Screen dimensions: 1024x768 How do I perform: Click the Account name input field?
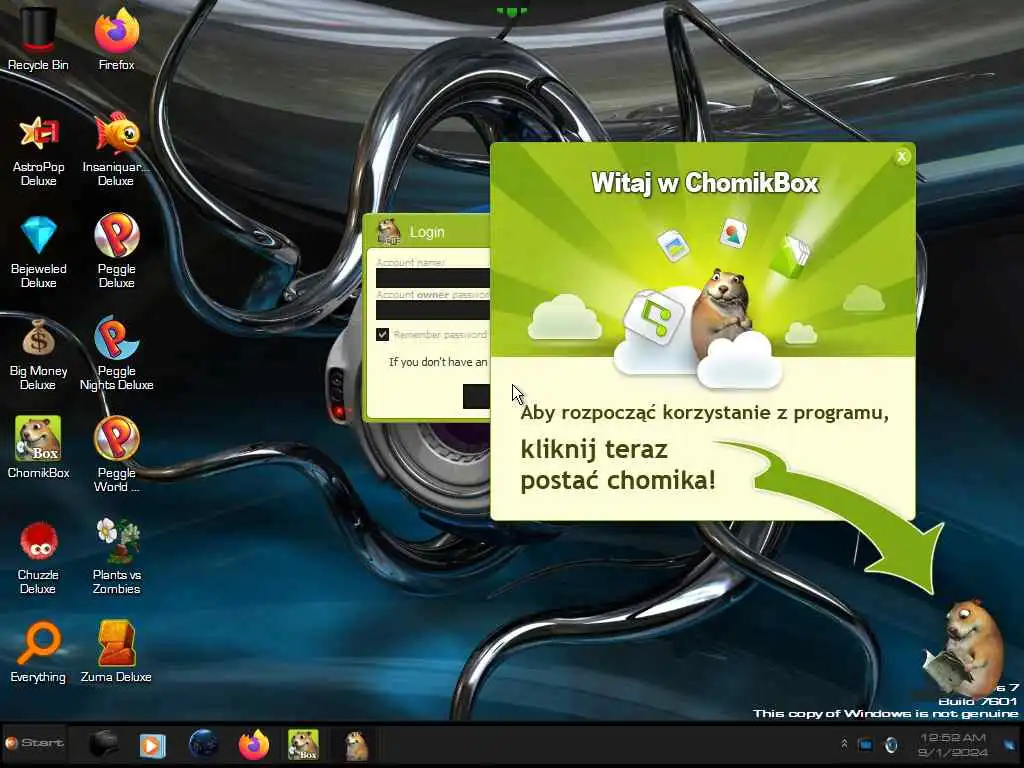[433, 278]
